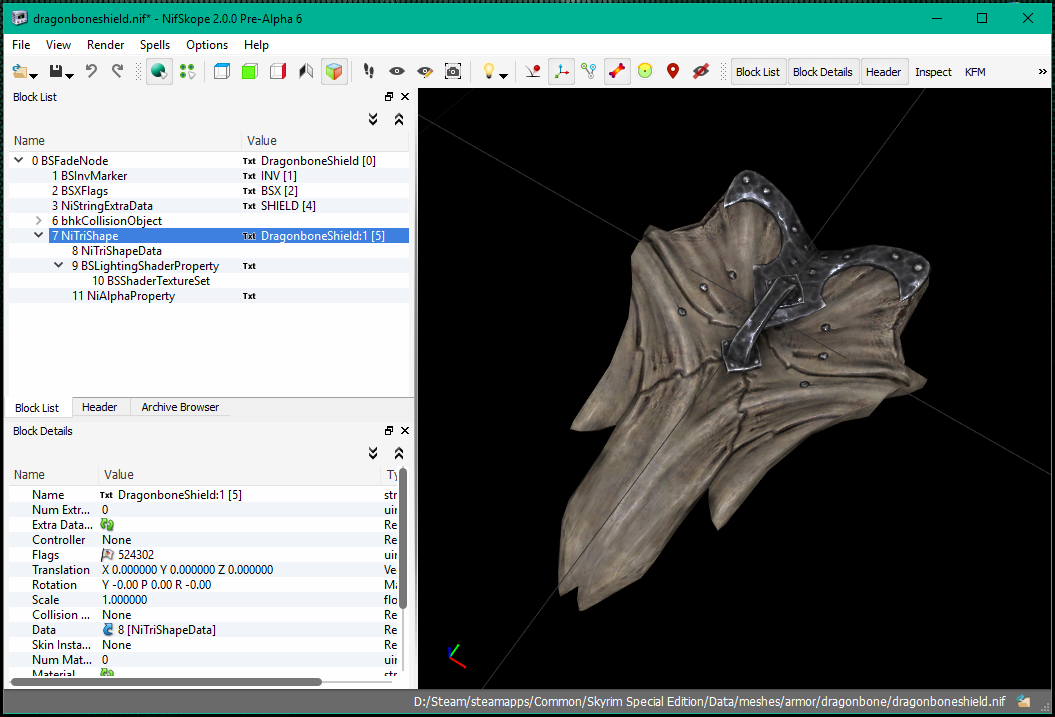Click the Undo arrow in toolbar
1055x717 pixels.
pos(92,71)
